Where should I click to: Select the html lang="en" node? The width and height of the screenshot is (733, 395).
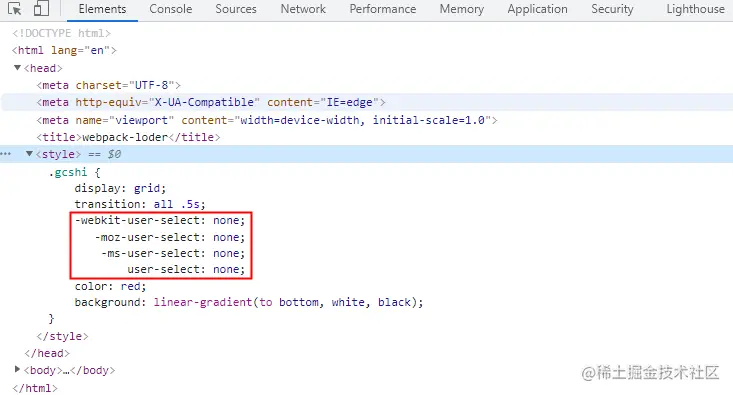pyautogui.click(x=65, y=50)
